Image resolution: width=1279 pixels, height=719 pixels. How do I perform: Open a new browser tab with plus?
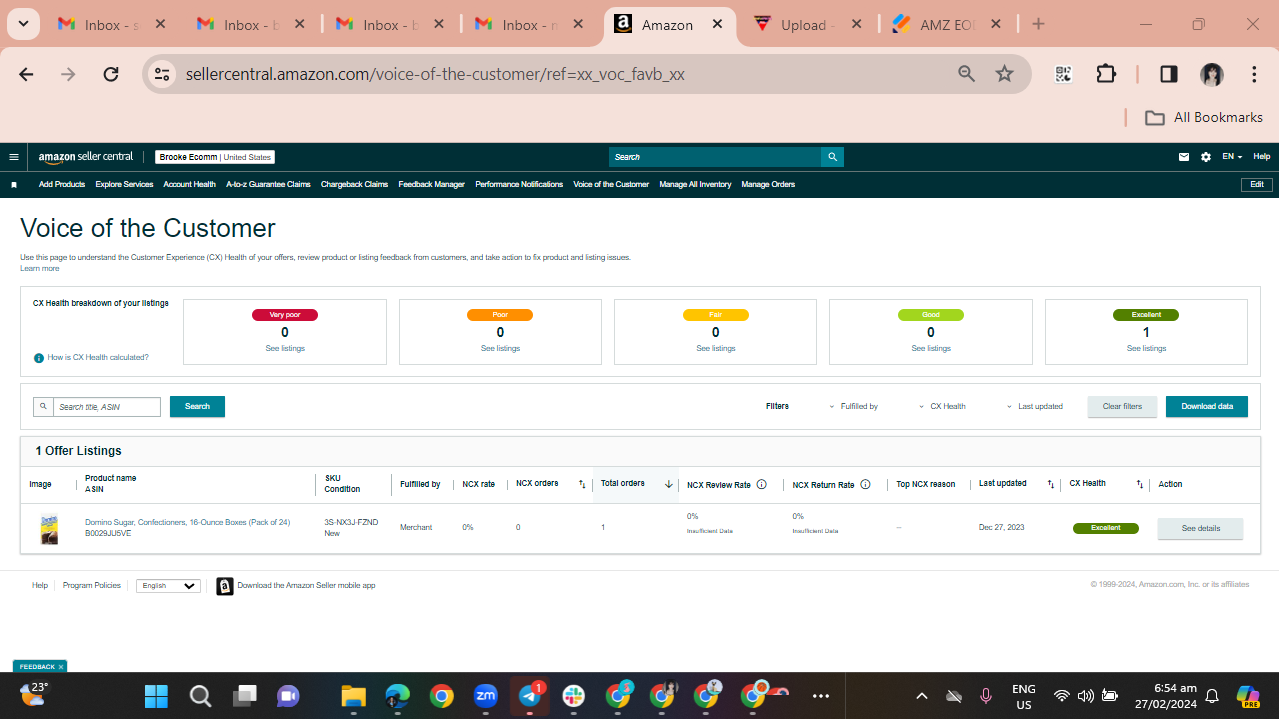1038,25
